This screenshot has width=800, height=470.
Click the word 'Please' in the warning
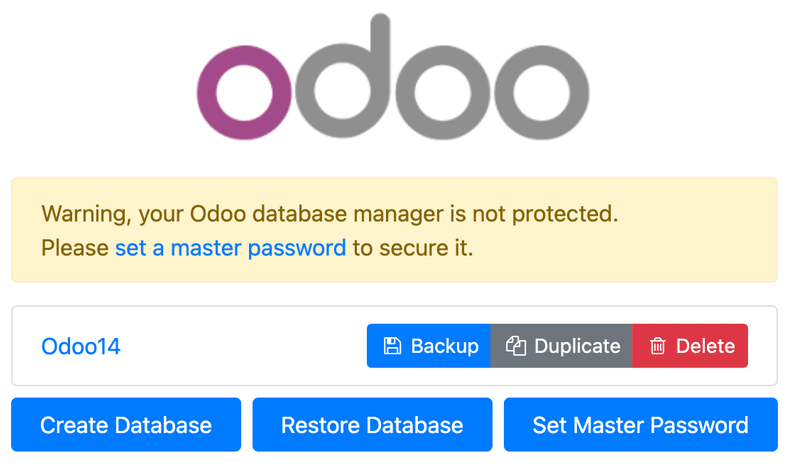pyautogui.click(x=75, y=248)
